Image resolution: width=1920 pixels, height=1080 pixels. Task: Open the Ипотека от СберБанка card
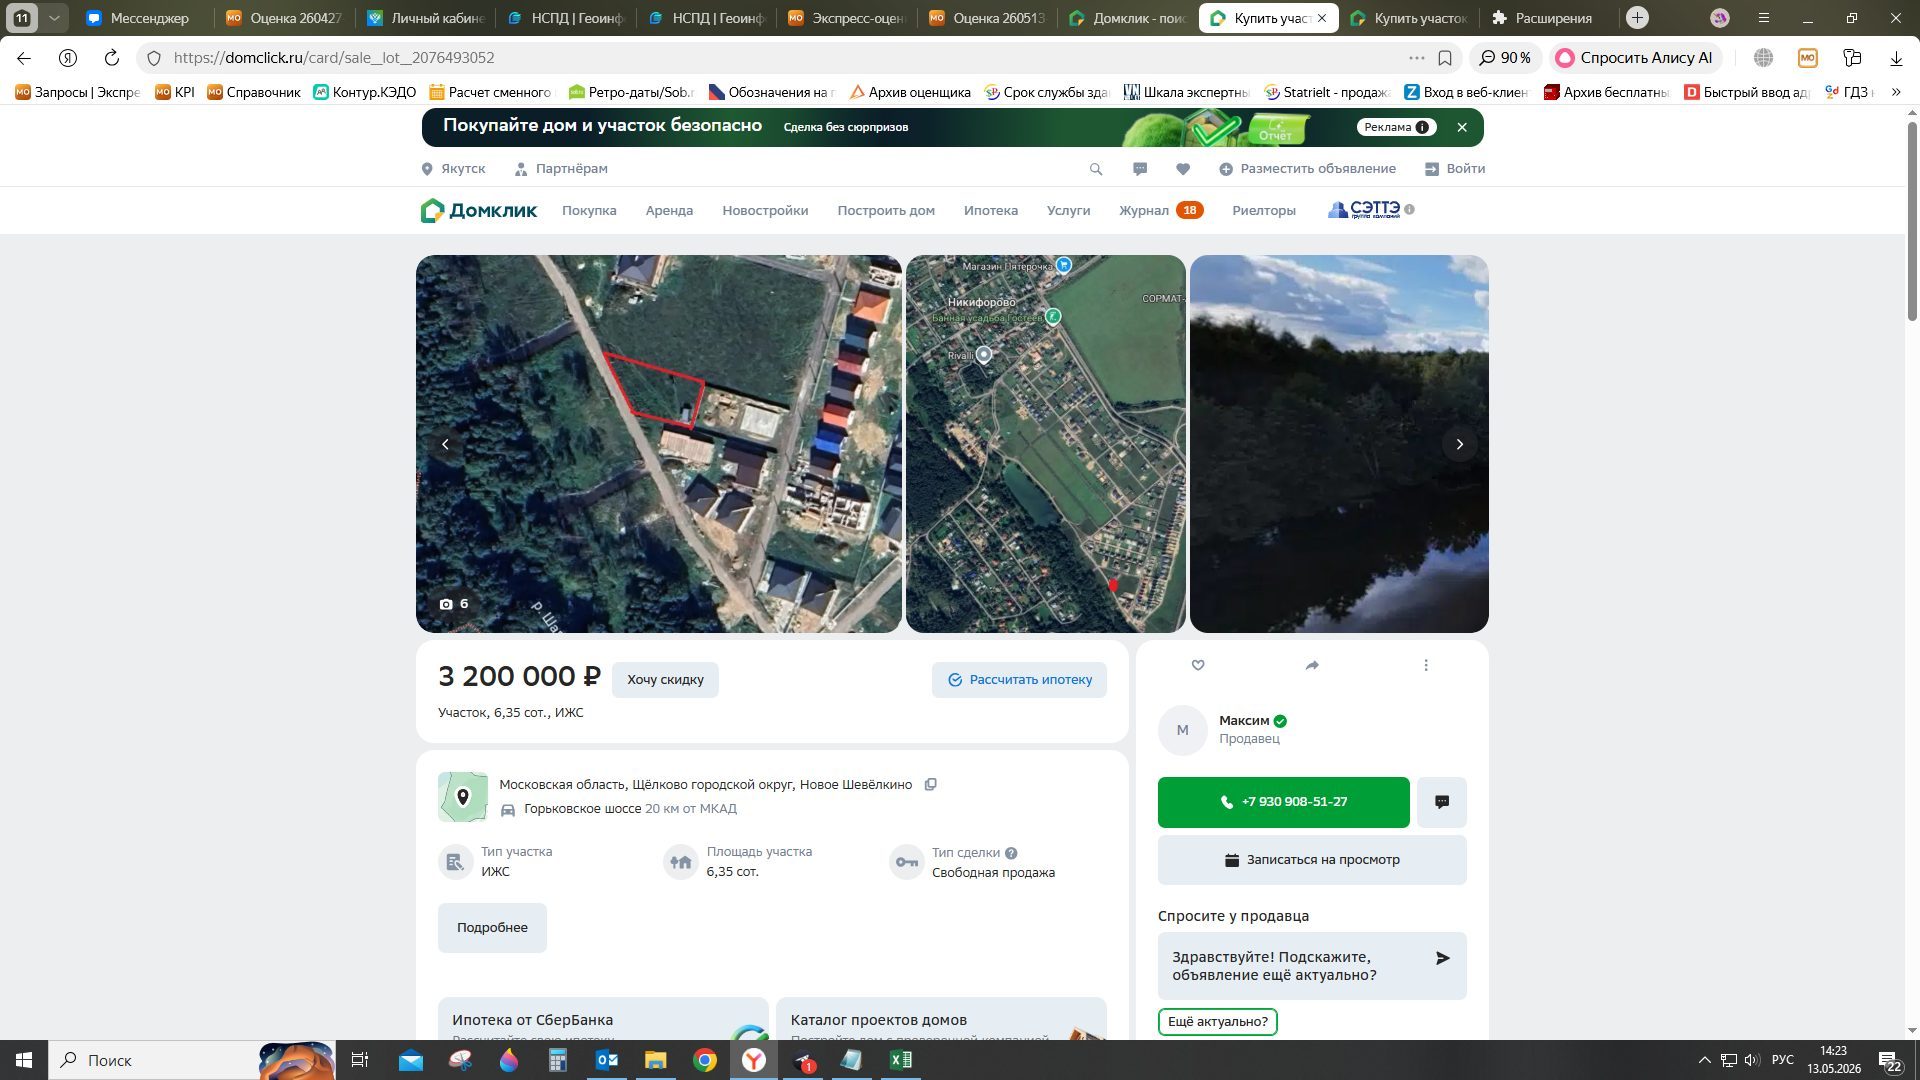pos(603,1019)
